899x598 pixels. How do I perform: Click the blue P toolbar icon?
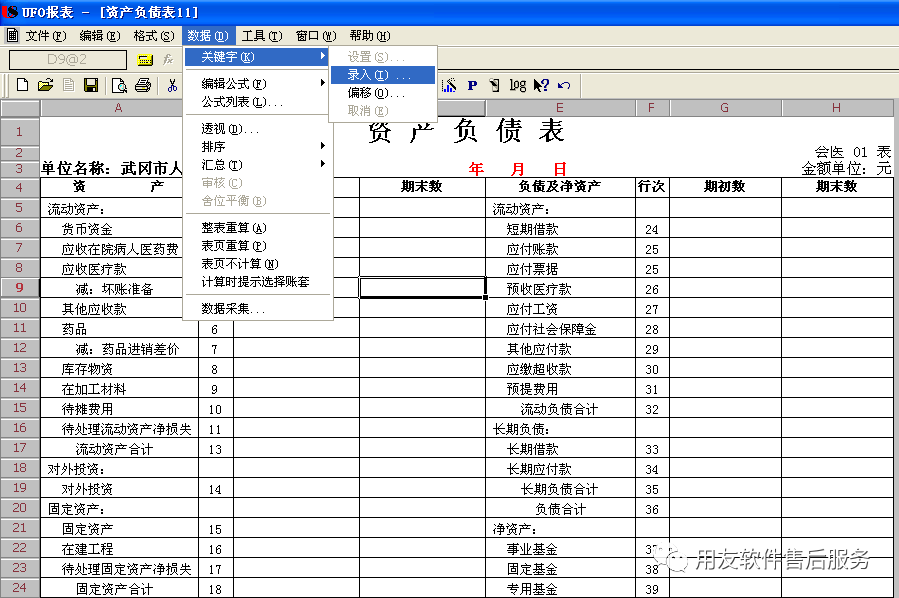click(x=472, y=85)
